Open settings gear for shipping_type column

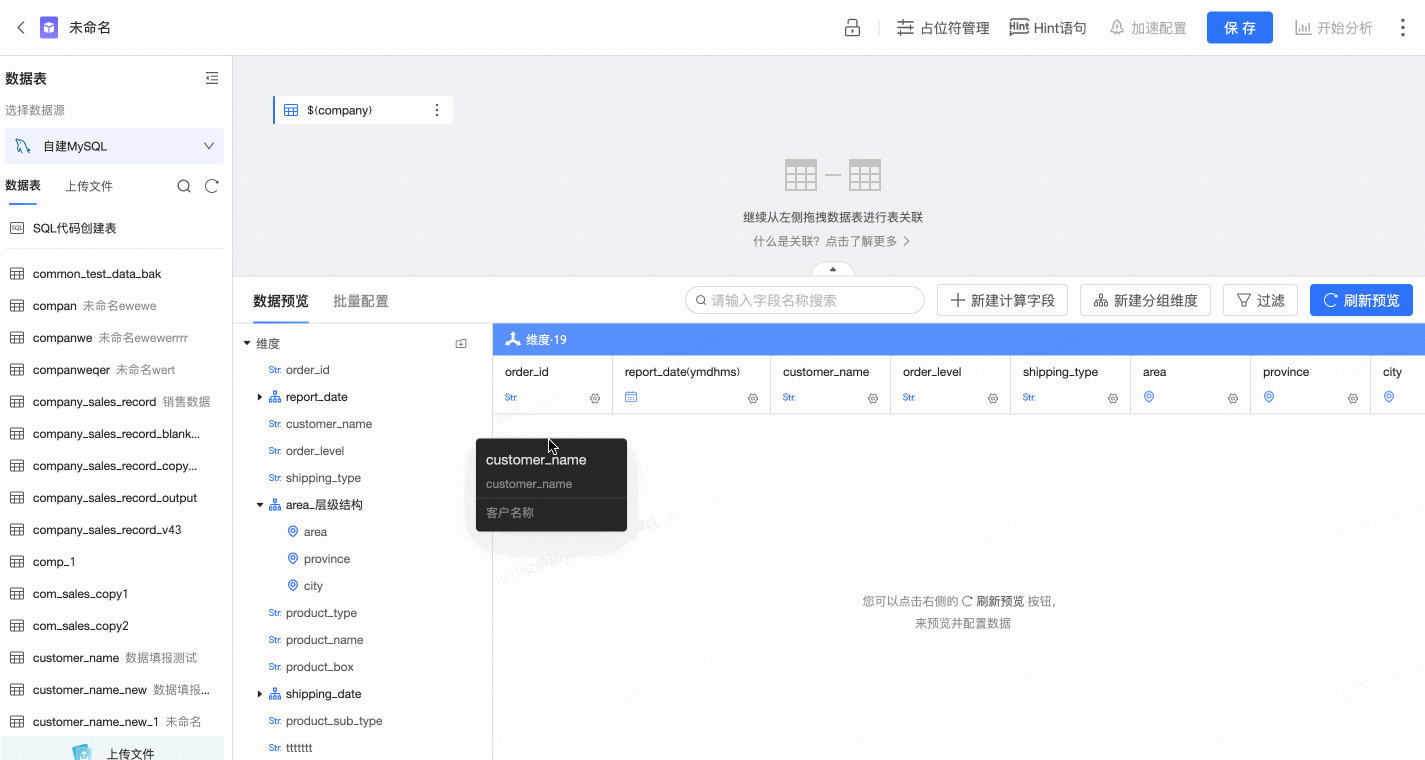(x=1113, y=398)
